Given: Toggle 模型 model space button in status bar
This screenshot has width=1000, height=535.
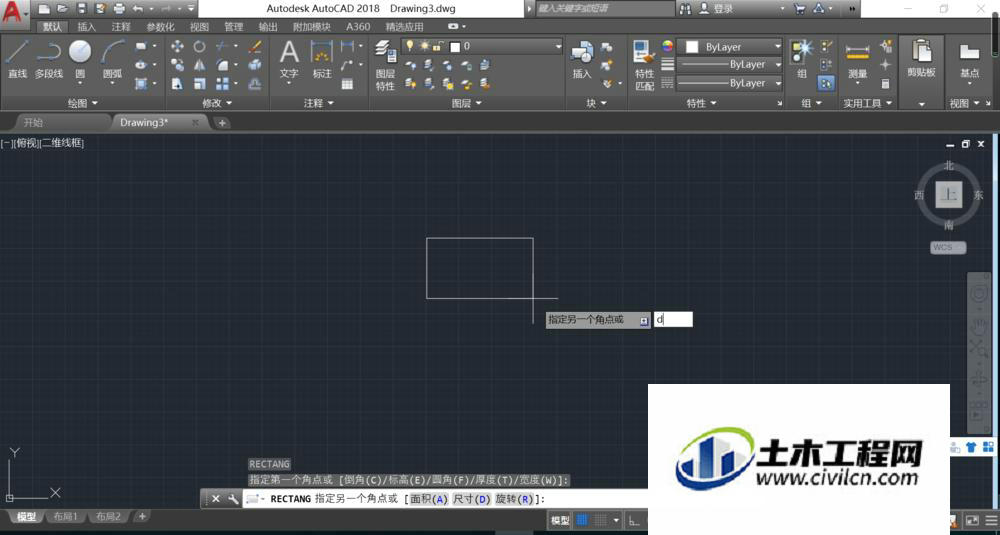Looking at the screenshot, I should pyautogui.click(x=560, y=520).
